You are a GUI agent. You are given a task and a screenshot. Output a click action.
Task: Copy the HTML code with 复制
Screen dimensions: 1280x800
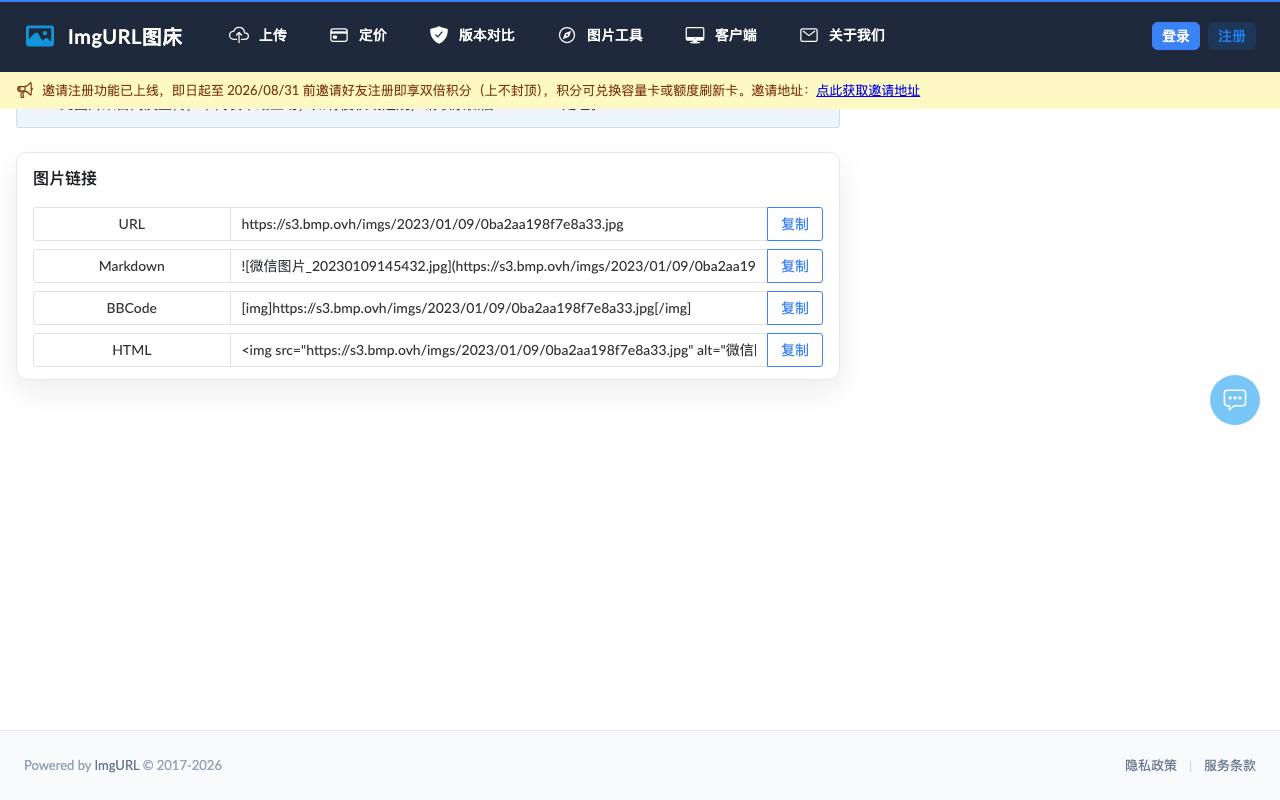(x=795, y=350)
